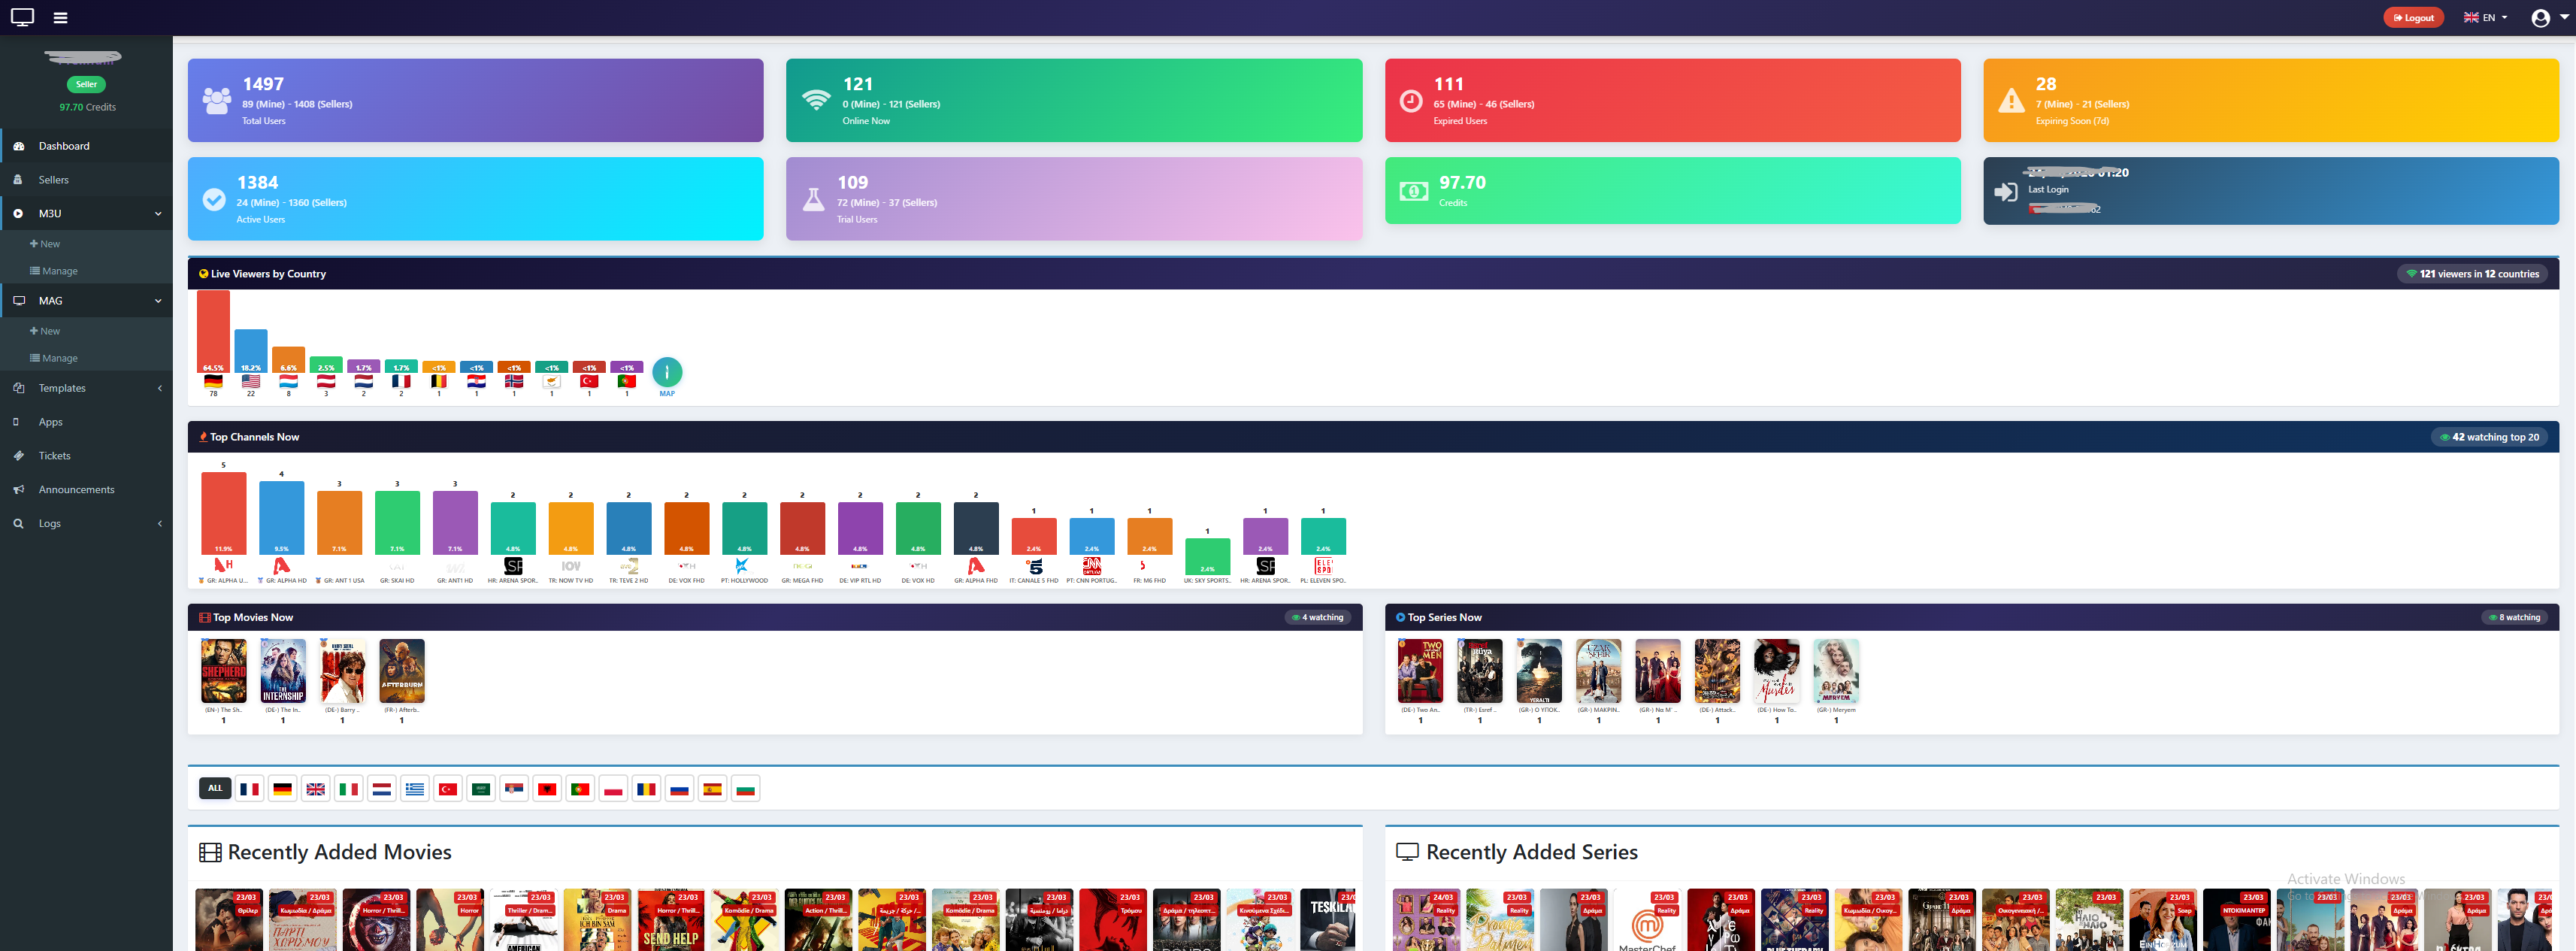2576x951 pixels.
Task: Click the Announcements megaphone icon
Action: 20,489
